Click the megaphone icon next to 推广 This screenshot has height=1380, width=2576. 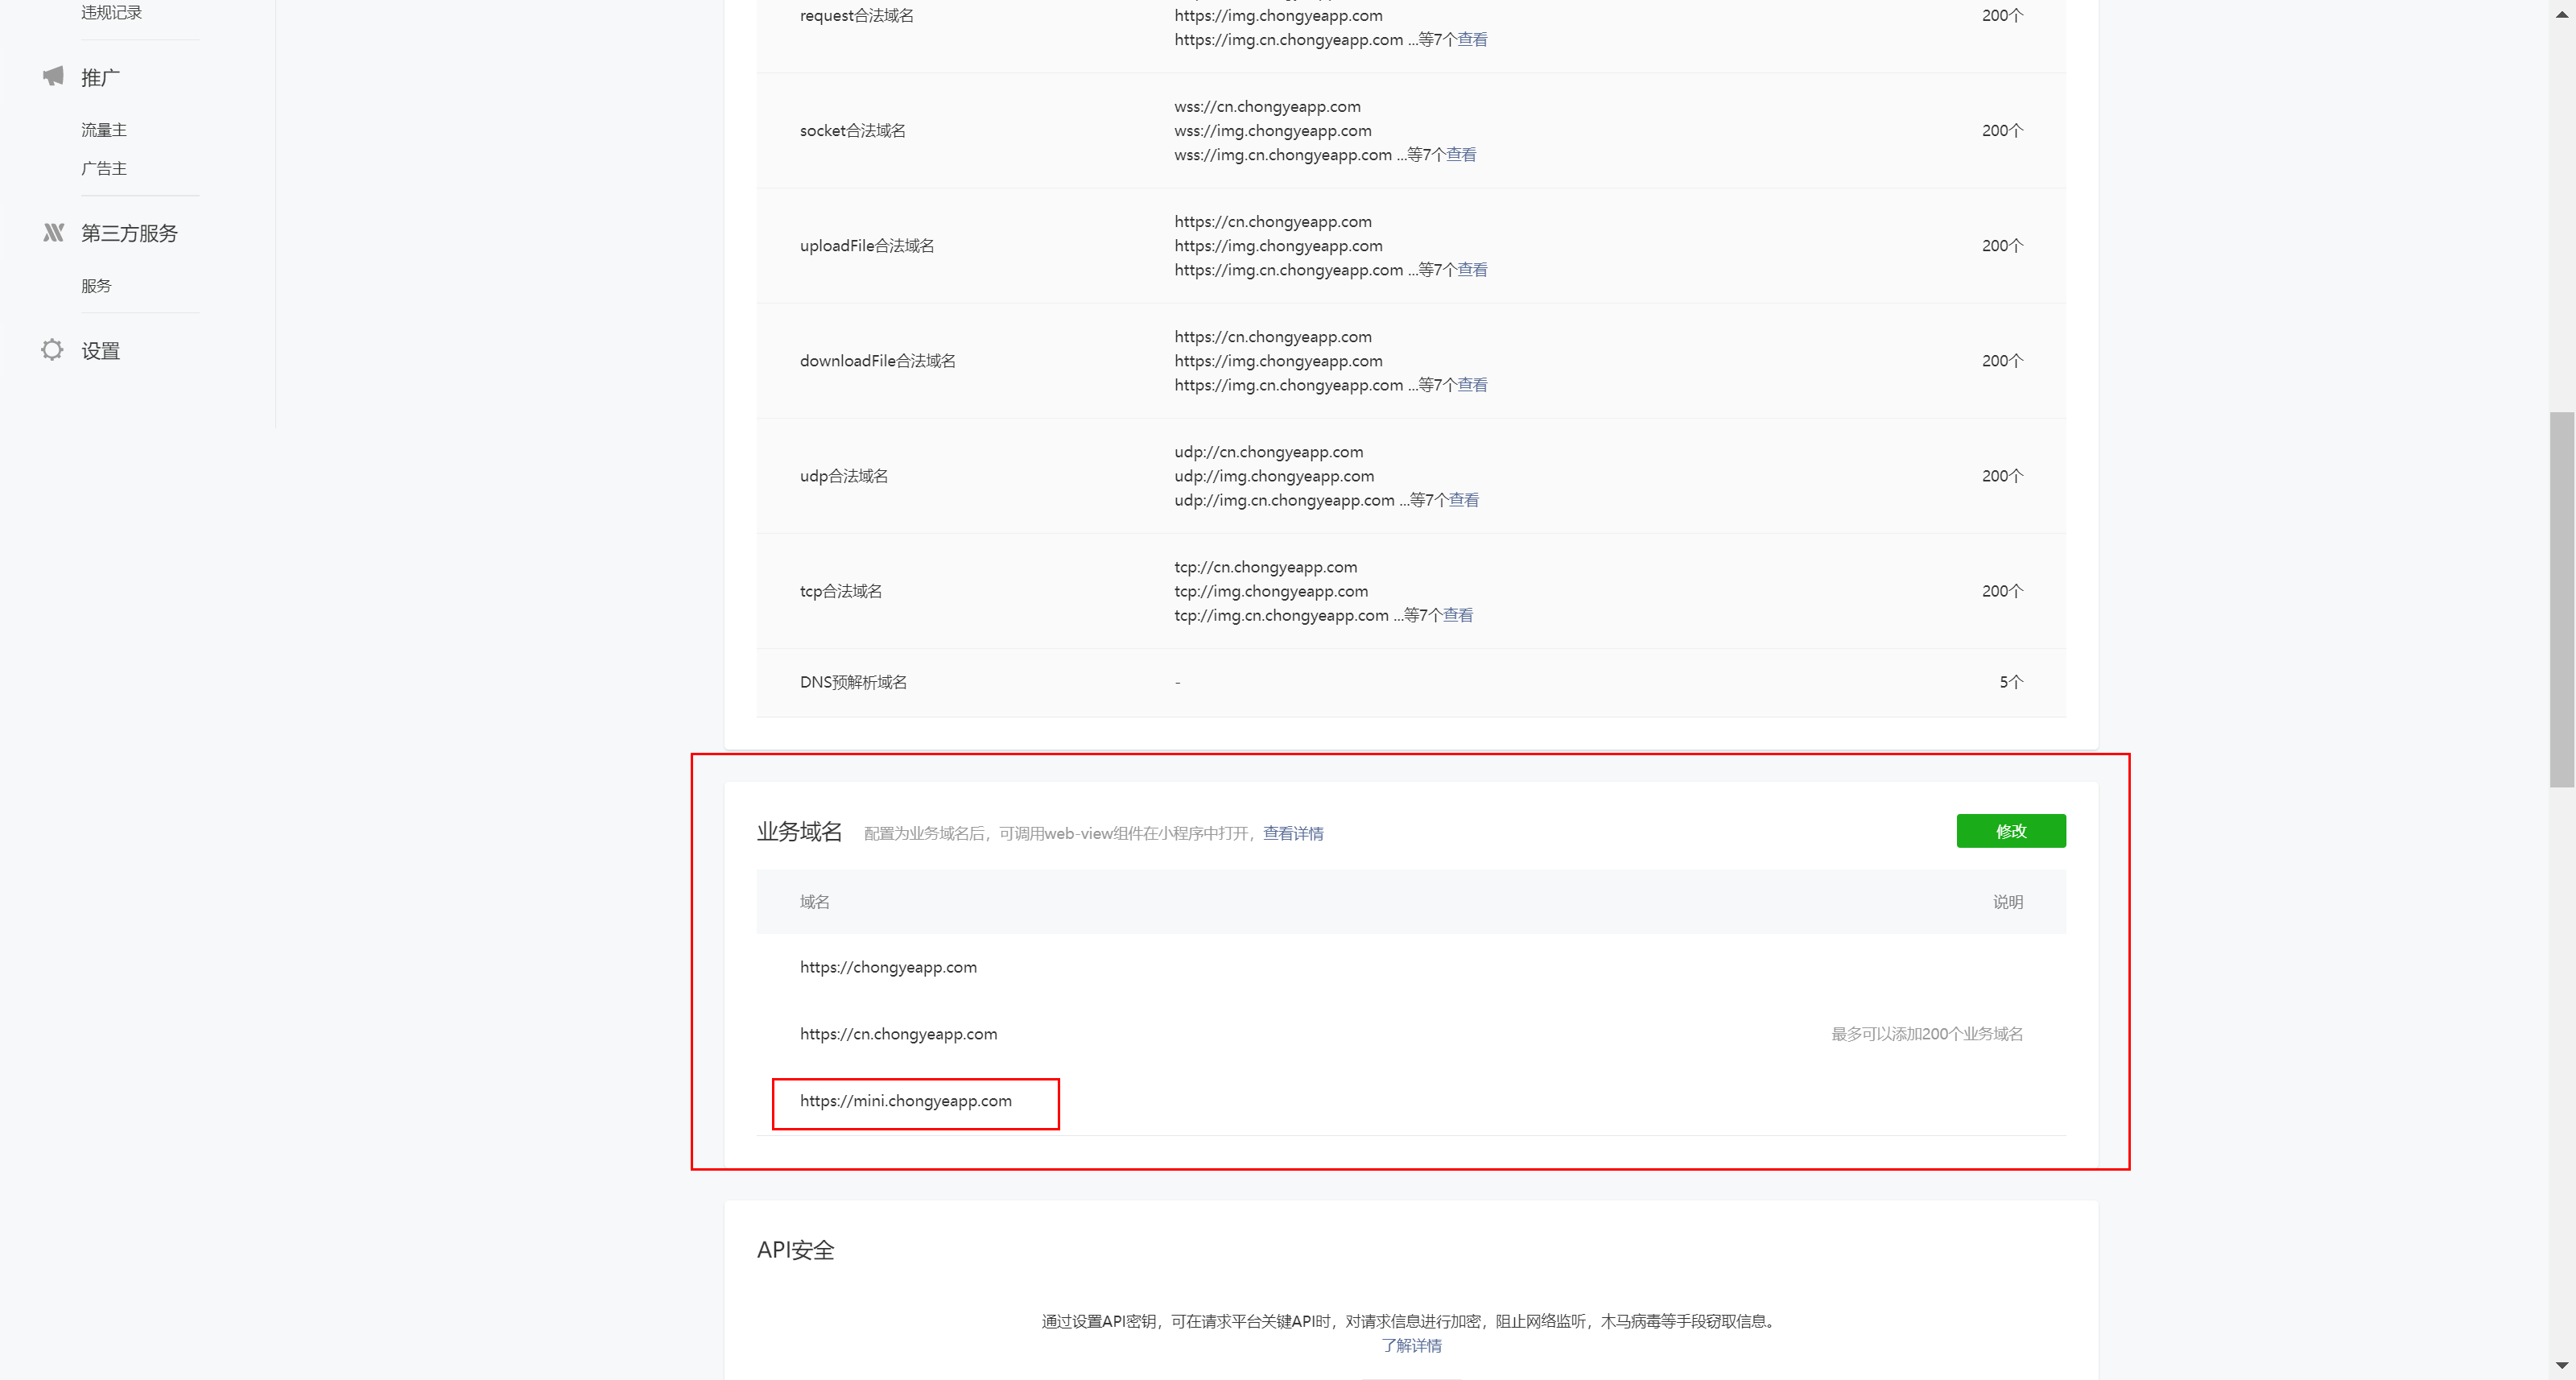pos(53,77)
